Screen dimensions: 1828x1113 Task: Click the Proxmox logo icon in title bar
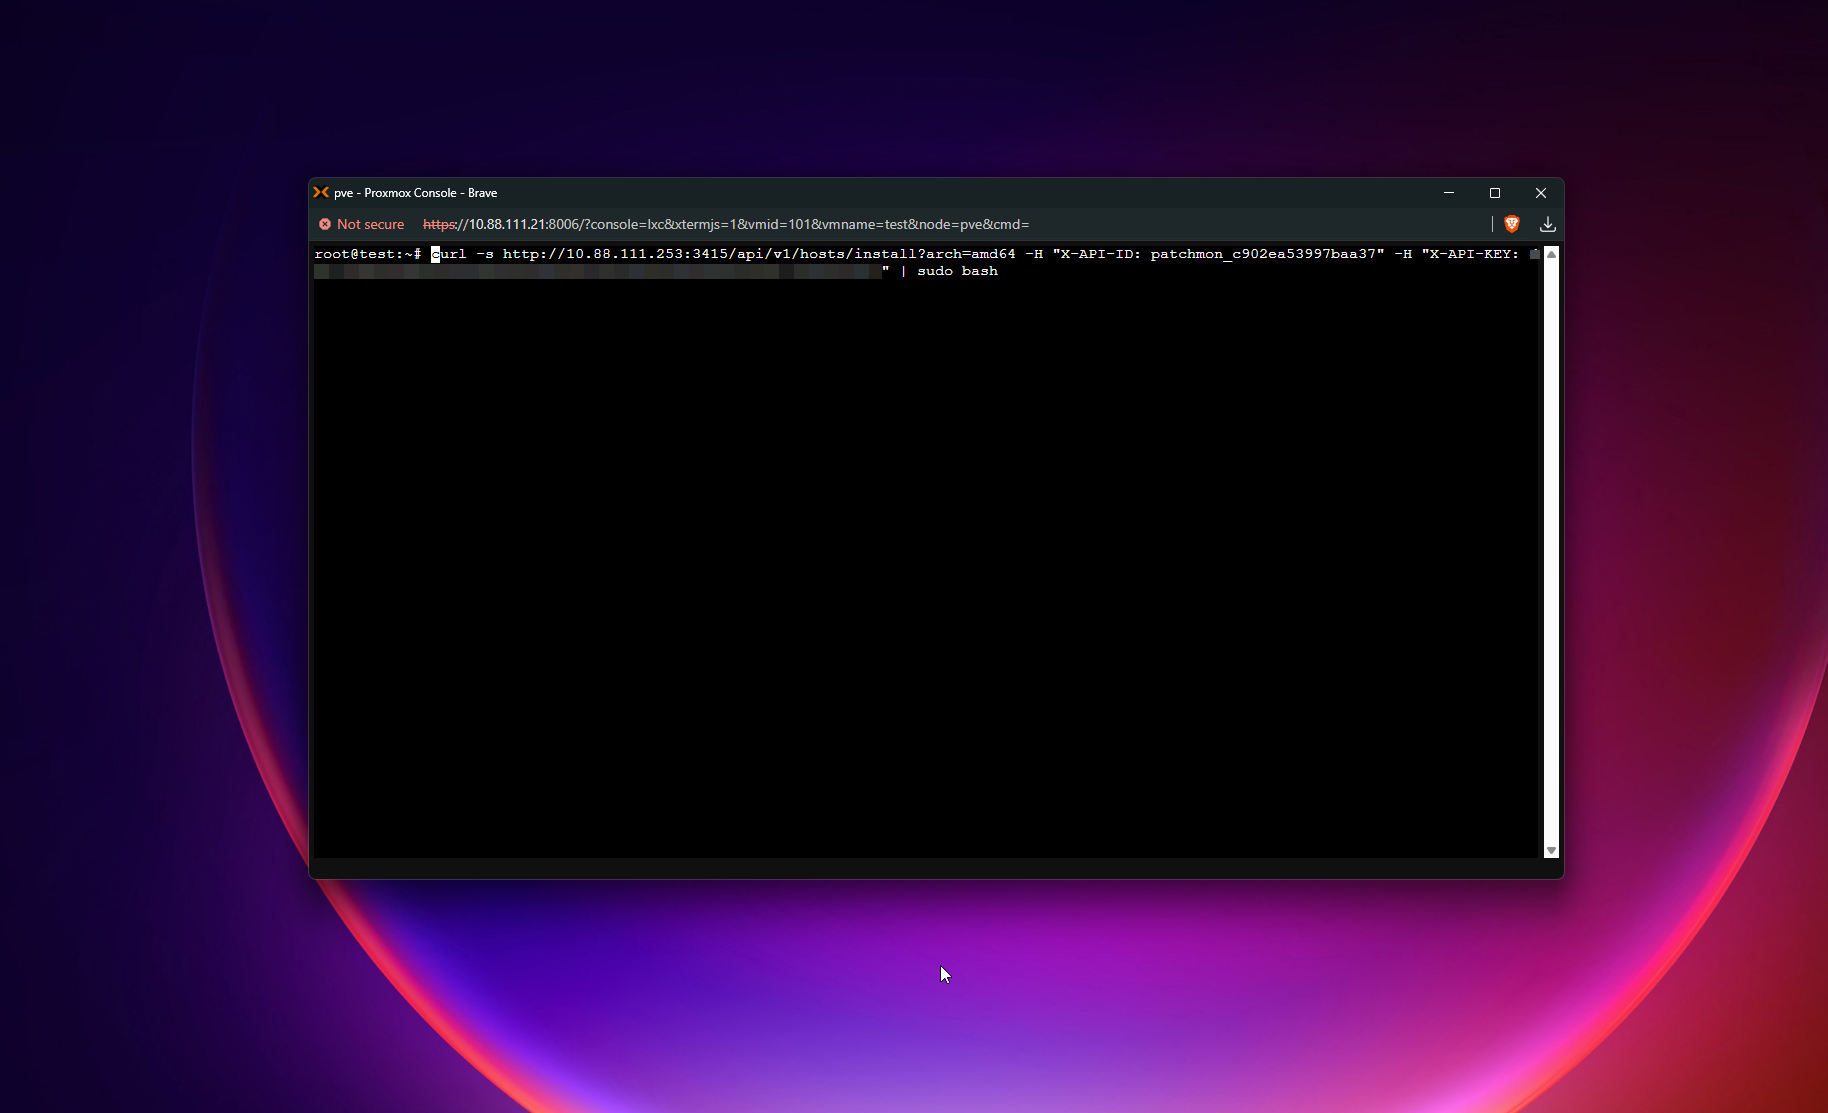click(321, 192)
